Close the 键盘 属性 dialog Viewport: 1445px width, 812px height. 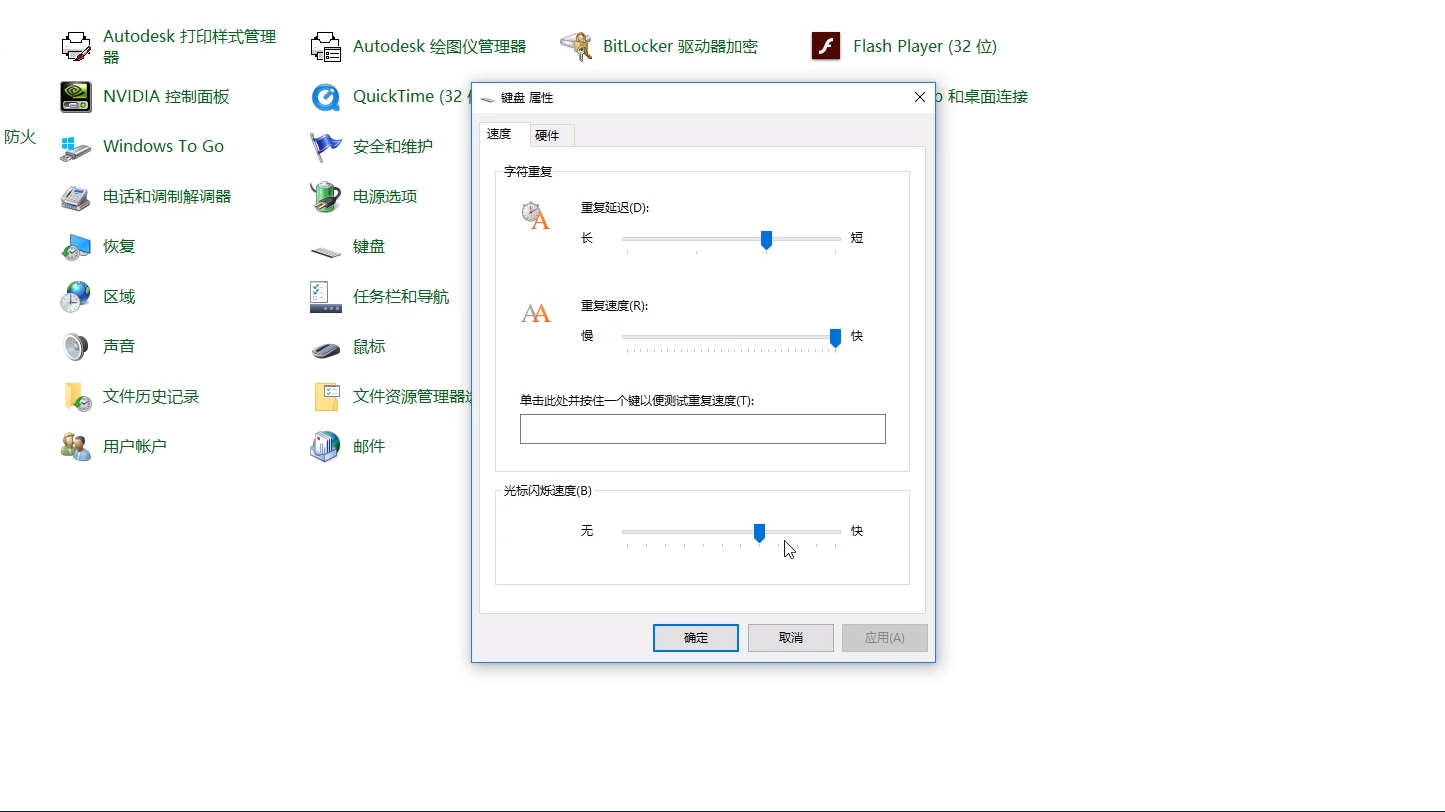pyautogui.click(x=920, y=97)
